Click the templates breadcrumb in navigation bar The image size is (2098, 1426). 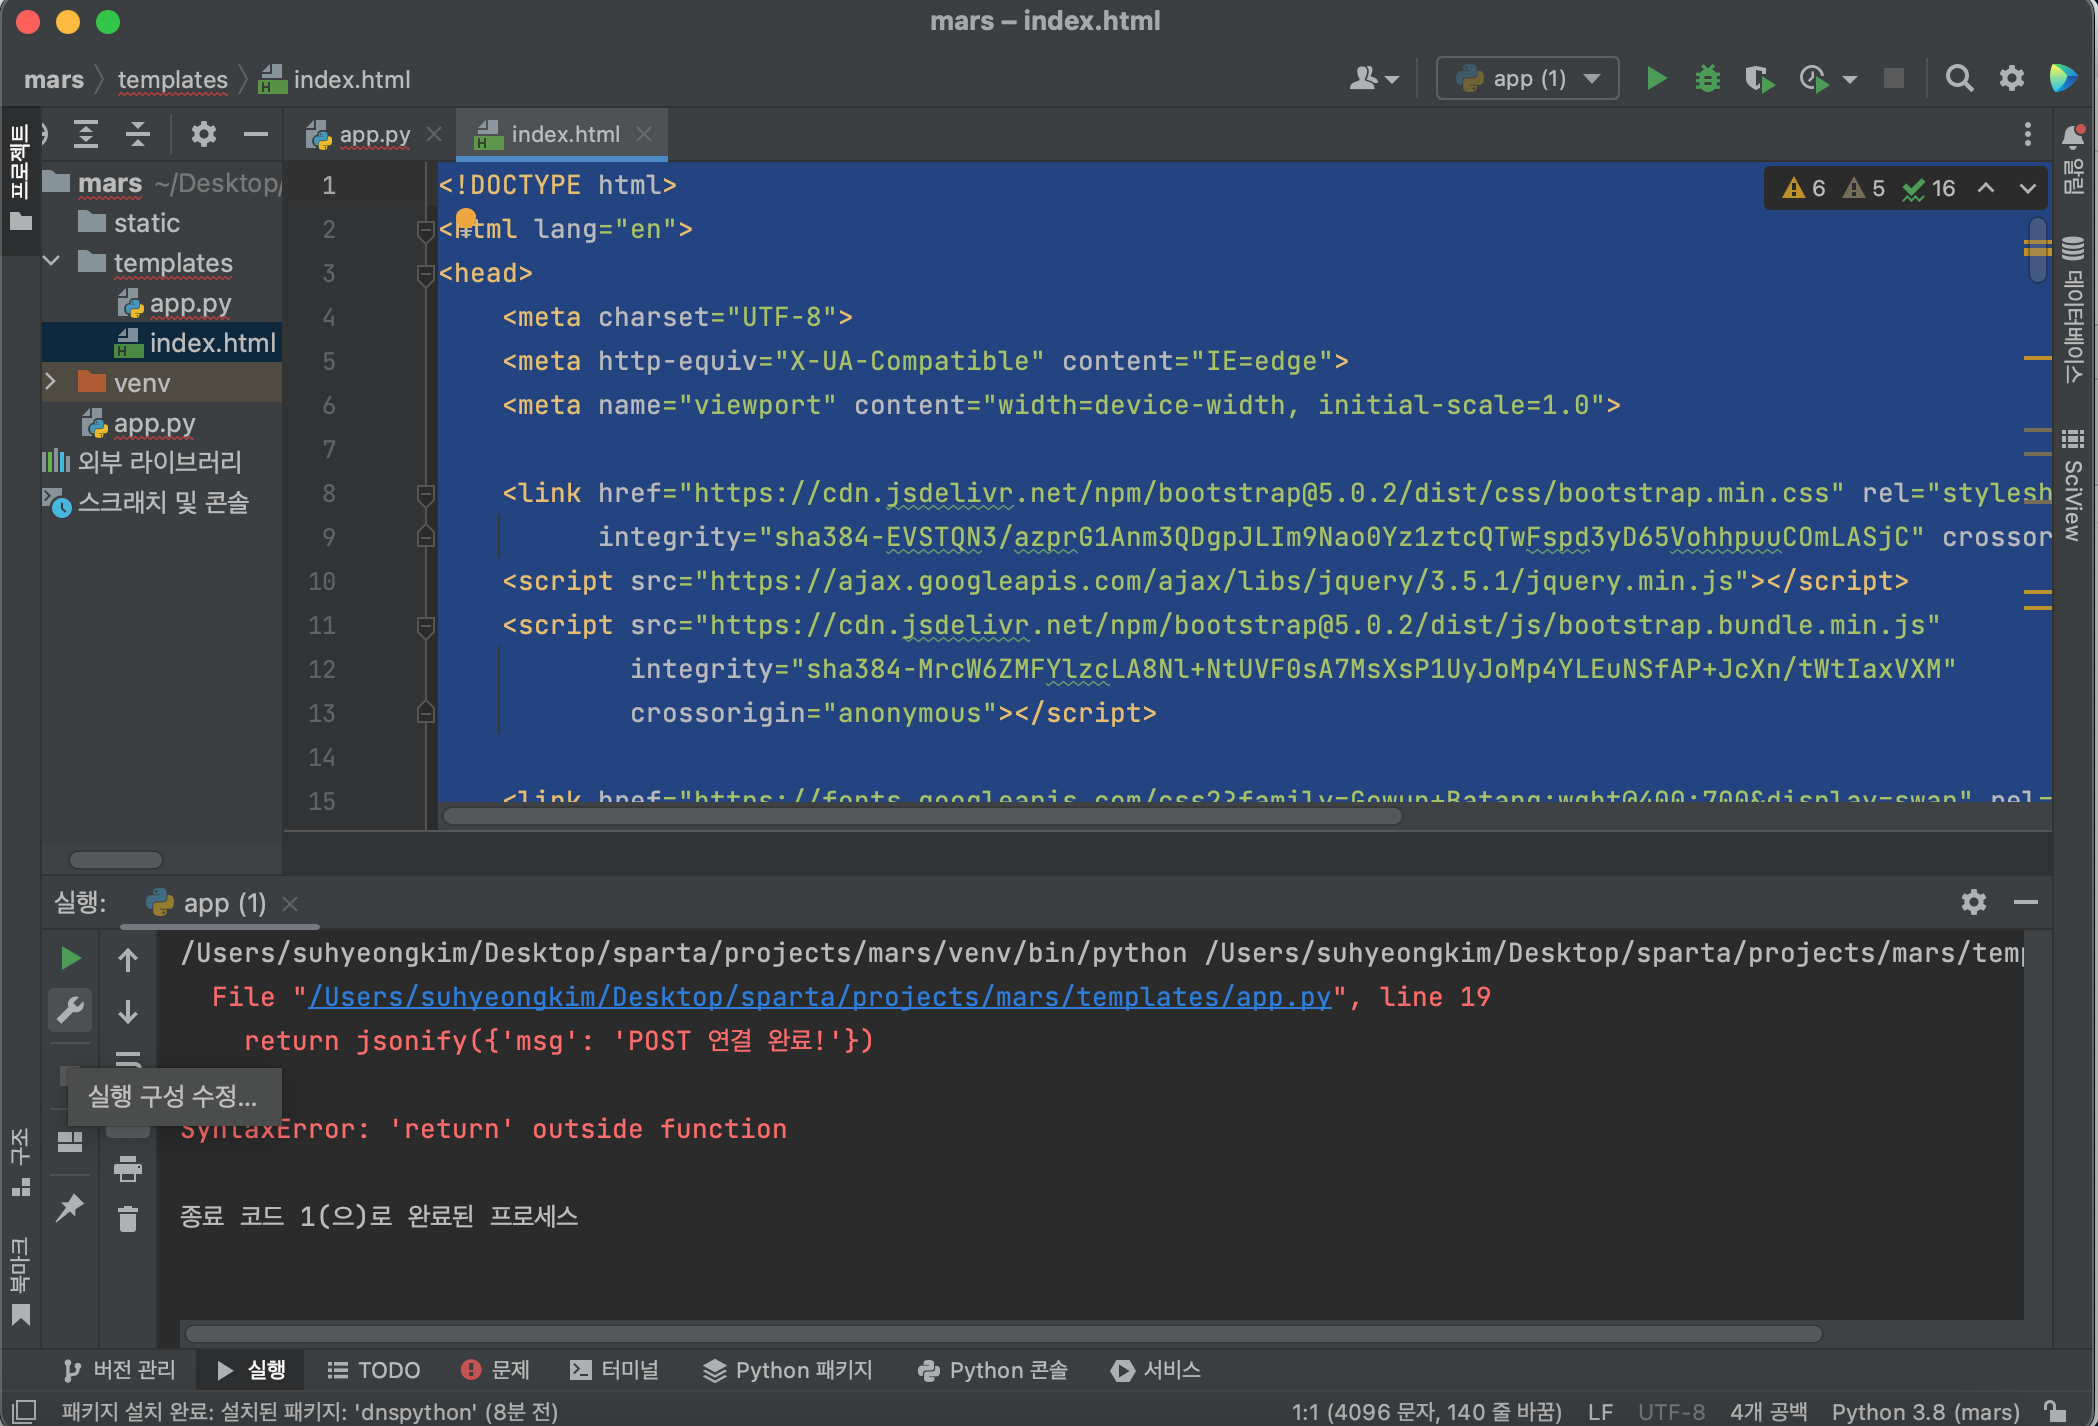pos(172,79)
